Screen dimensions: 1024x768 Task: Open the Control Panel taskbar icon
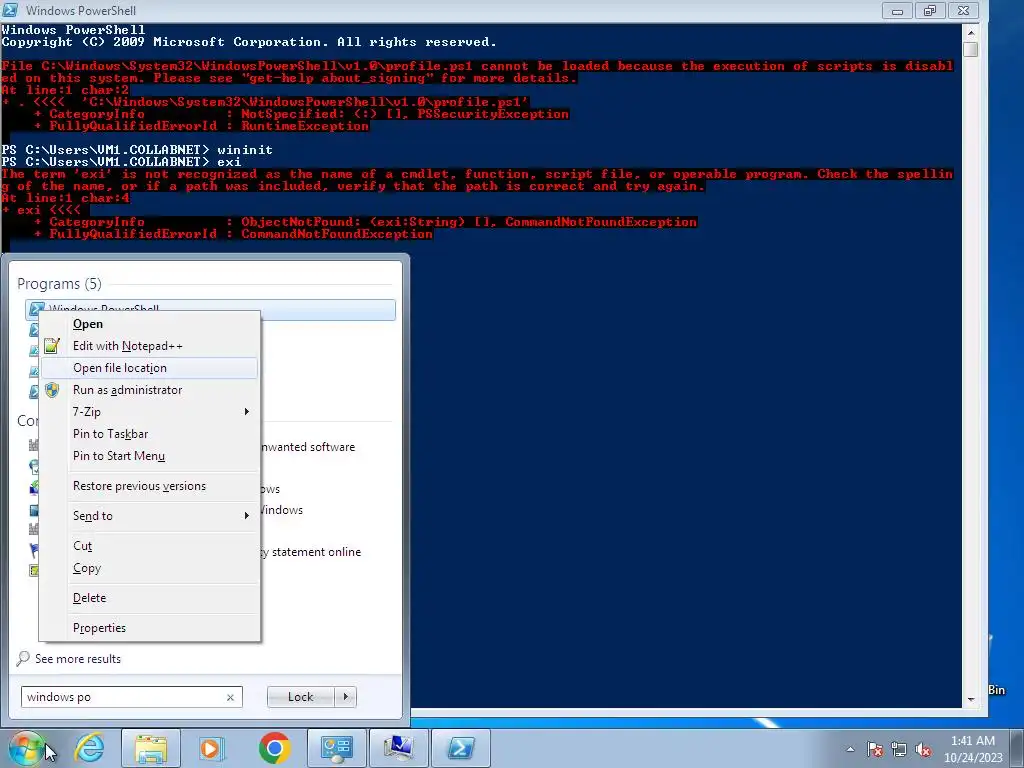pos(336,748)
